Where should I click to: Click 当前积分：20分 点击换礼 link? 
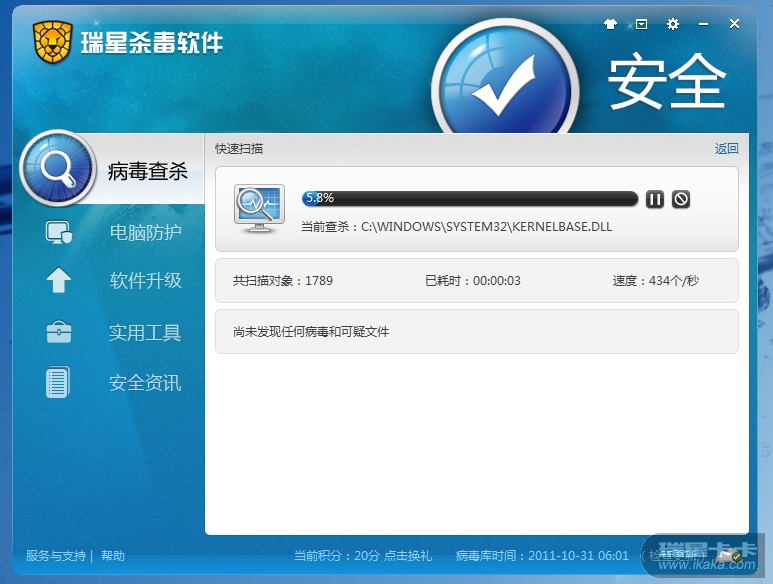(363, 556)
